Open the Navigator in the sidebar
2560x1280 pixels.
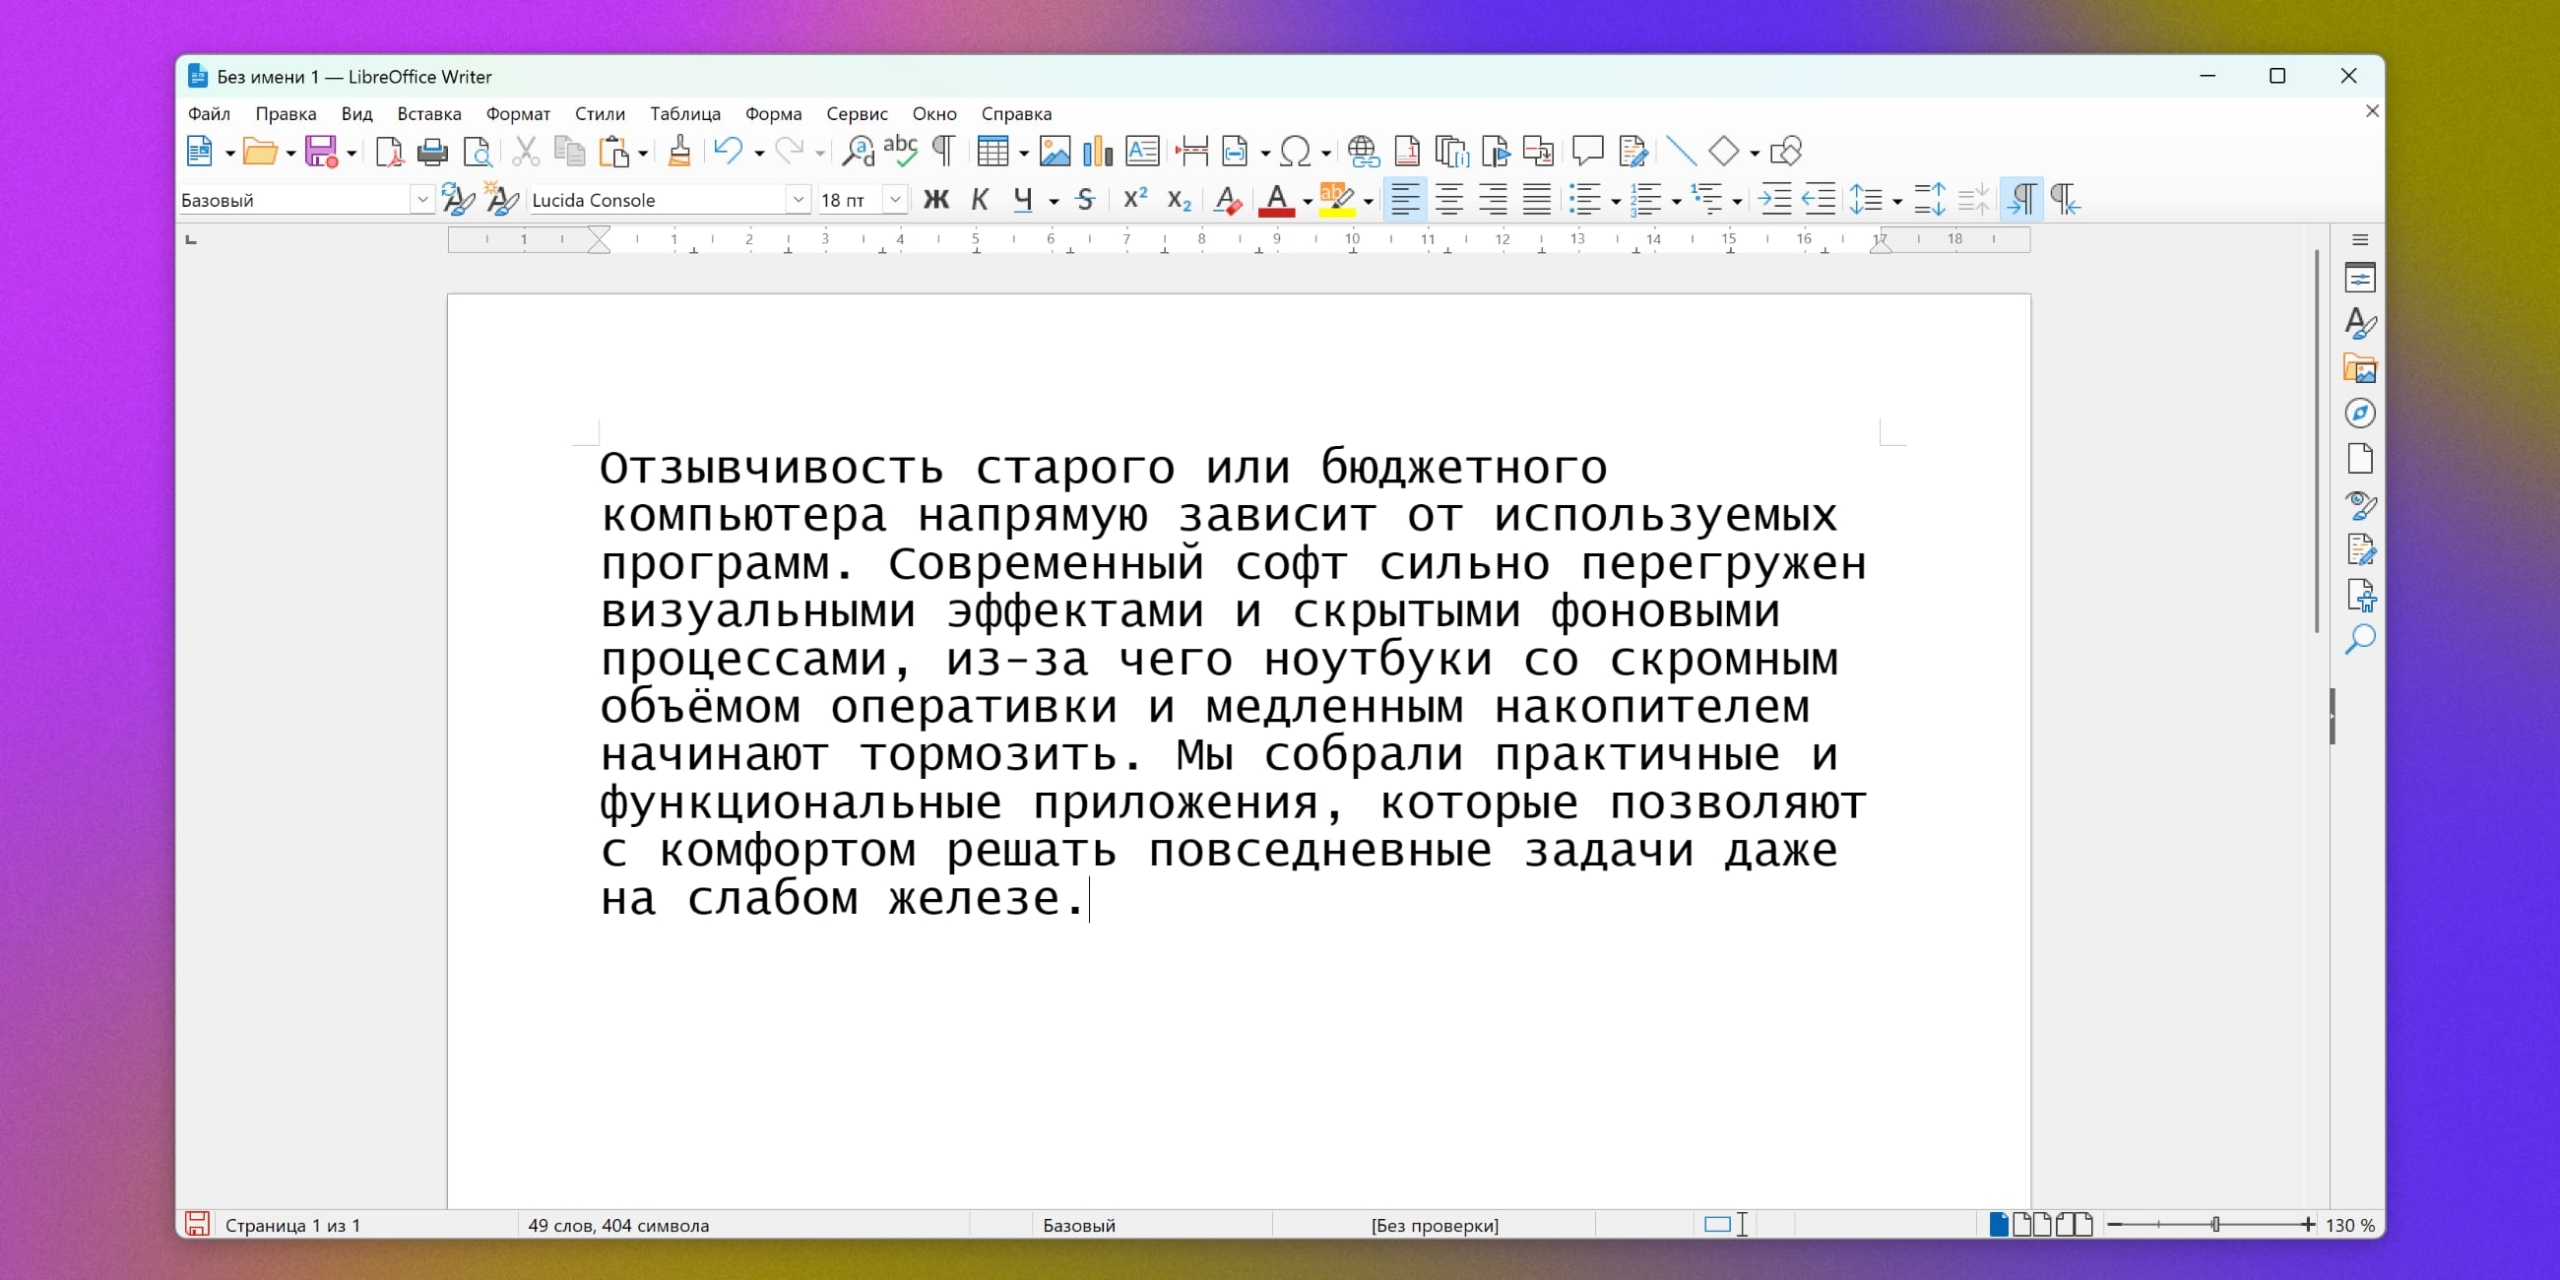pyautogui.click(x=2360, y=413)
